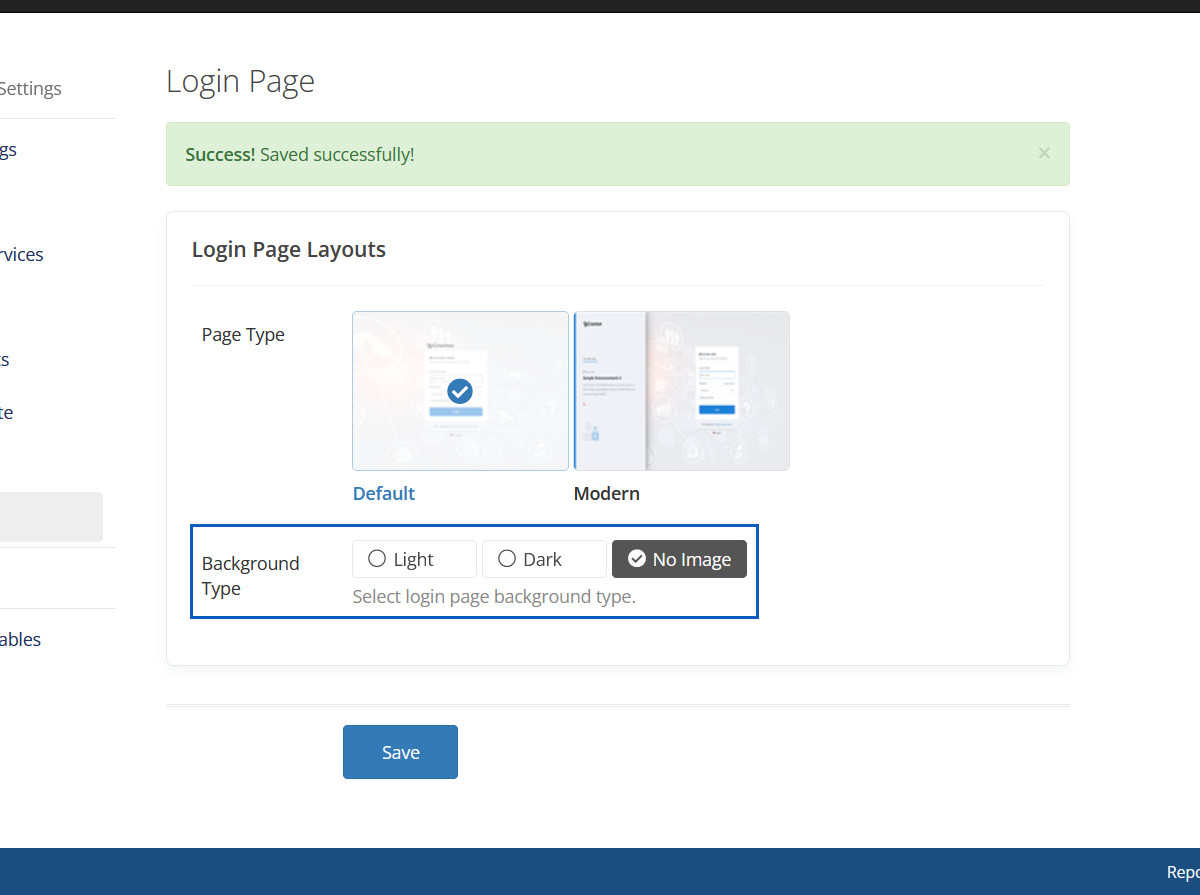1200x895 pixels.
Task: Click the Settings header in the sidebar
Action: (x=30, y=88)
